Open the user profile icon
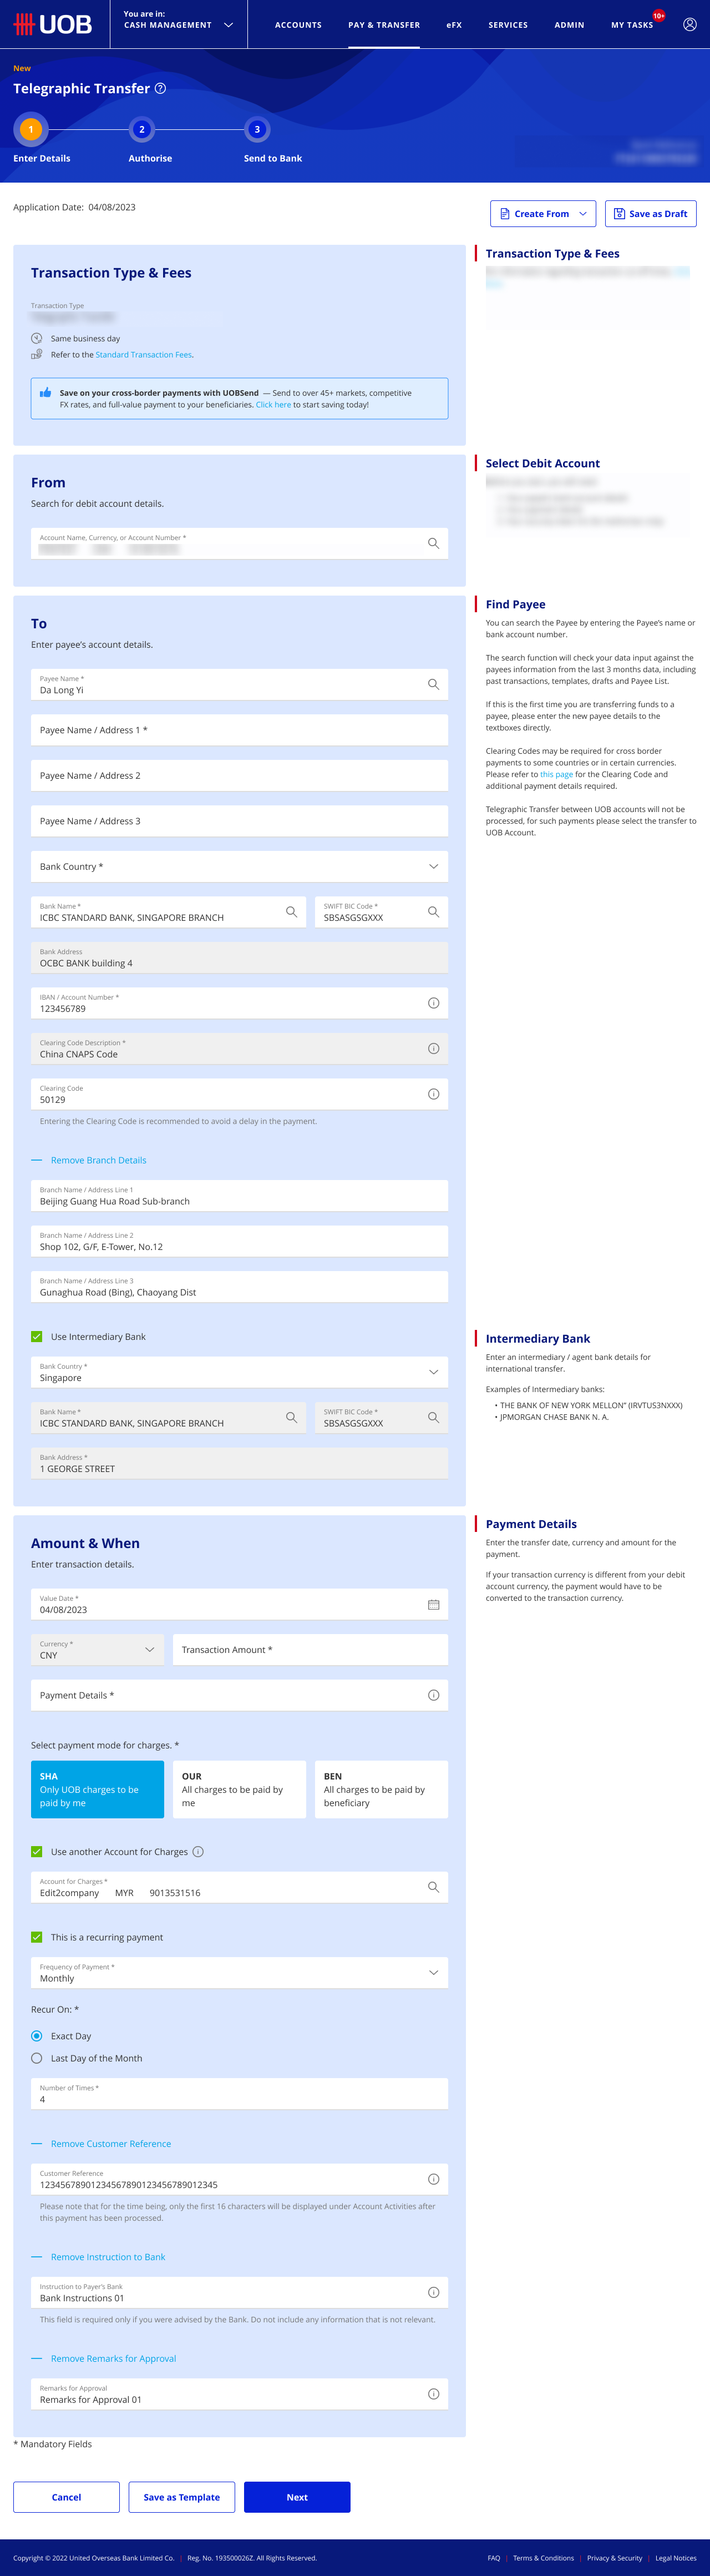The image size is (710, 2576). click(689, 24)
